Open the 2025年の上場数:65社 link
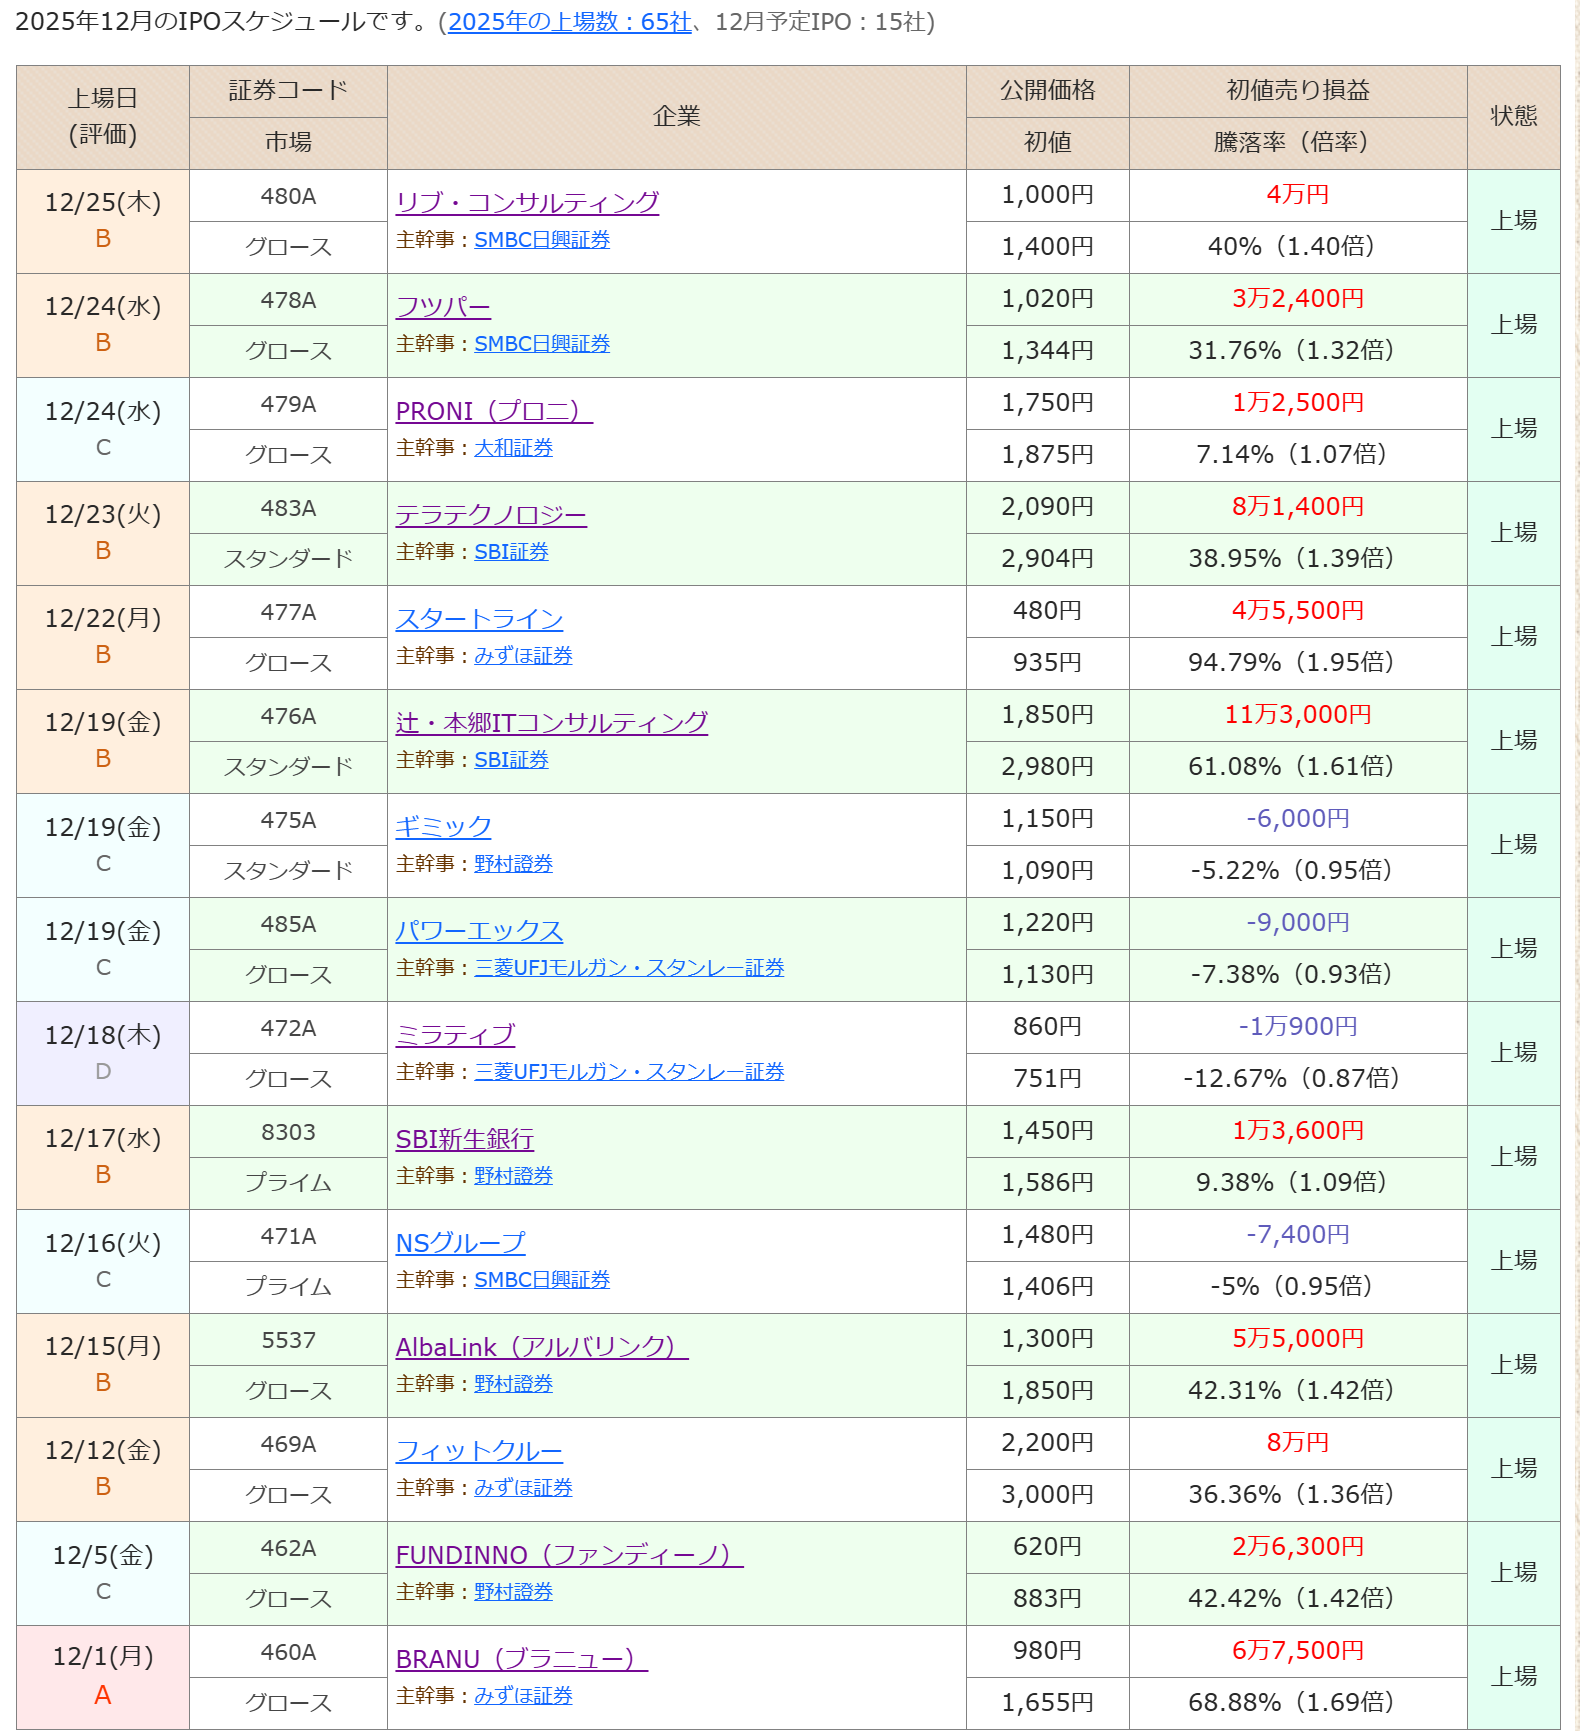Viewport: 1580px width, 1731px height. (x=569, y=22)
